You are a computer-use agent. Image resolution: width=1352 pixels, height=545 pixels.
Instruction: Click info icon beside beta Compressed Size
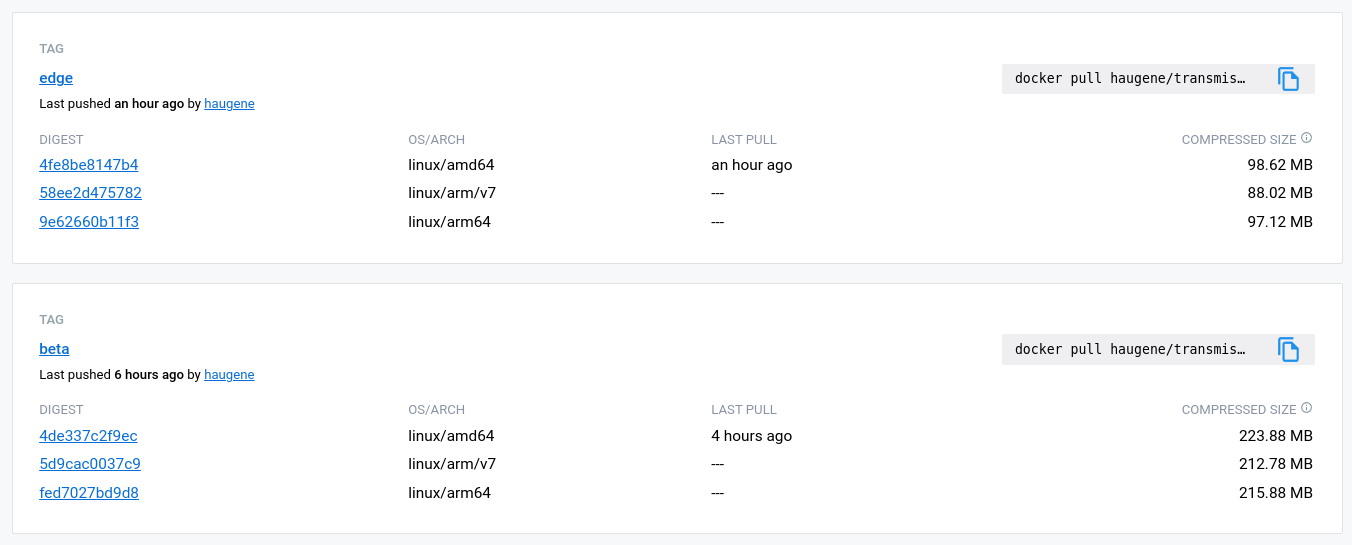[1307, 409]
